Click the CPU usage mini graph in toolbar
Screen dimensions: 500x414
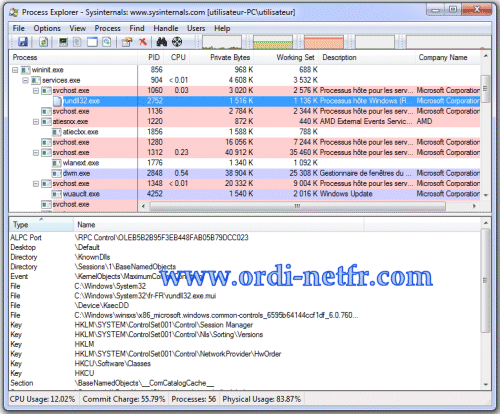(222, 42)
